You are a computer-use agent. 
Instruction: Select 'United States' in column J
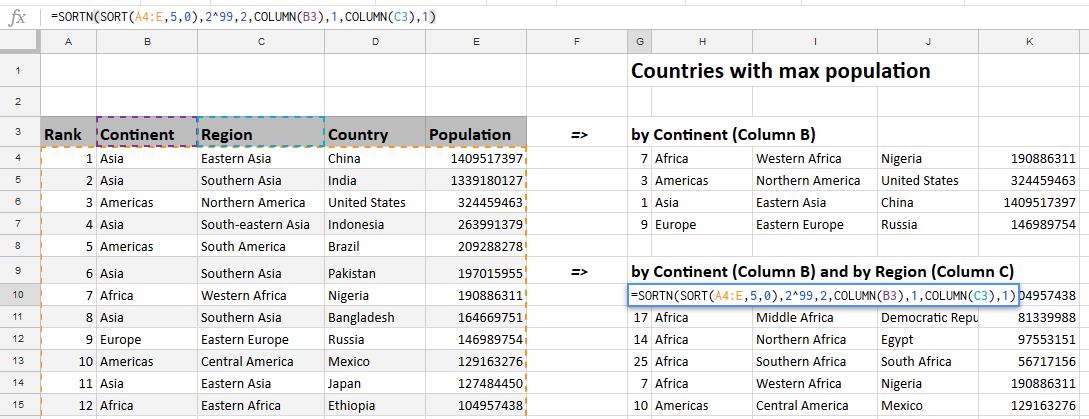coord(928,181)
